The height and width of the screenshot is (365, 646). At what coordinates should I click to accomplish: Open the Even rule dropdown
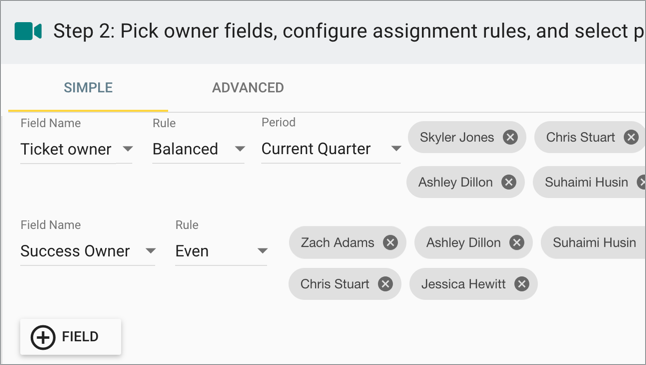tap(221, 251)
